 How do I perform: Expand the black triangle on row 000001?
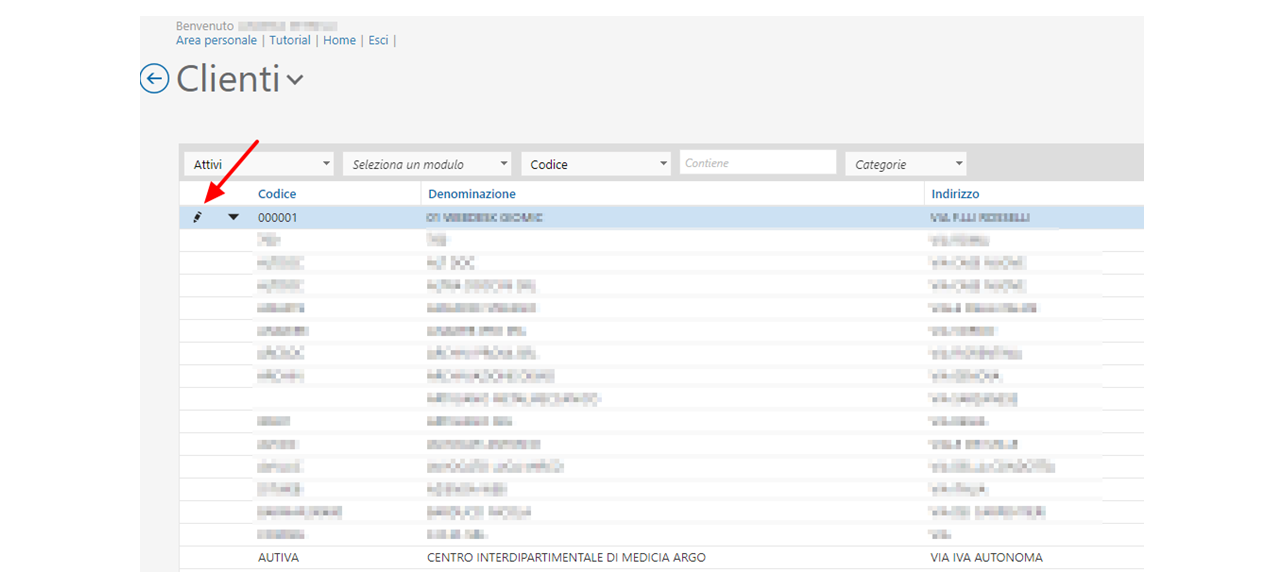[x=234, y=217]
